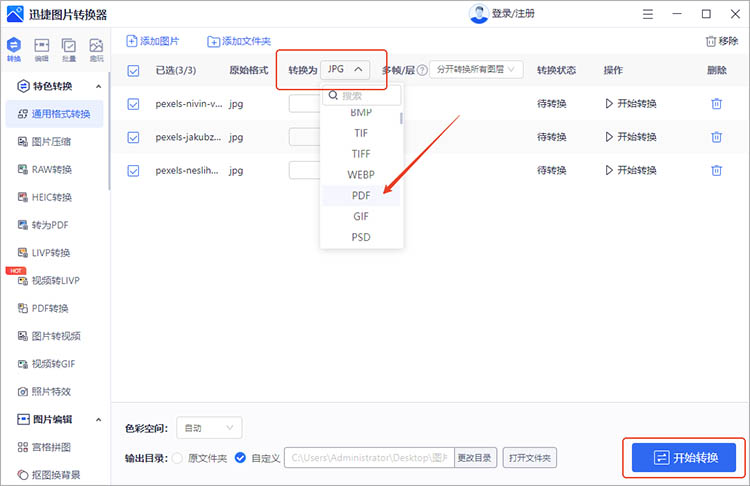Open 转为PDF in sidebar

click(43, 225)
